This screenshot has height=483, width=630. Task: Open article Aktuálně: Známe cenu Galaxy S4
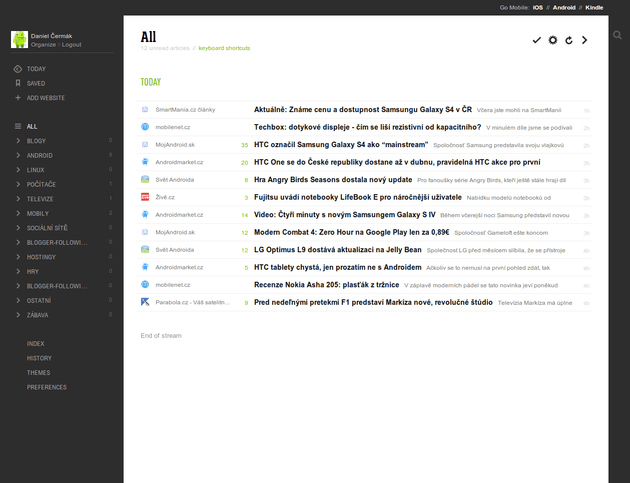[x=363, y=109]
